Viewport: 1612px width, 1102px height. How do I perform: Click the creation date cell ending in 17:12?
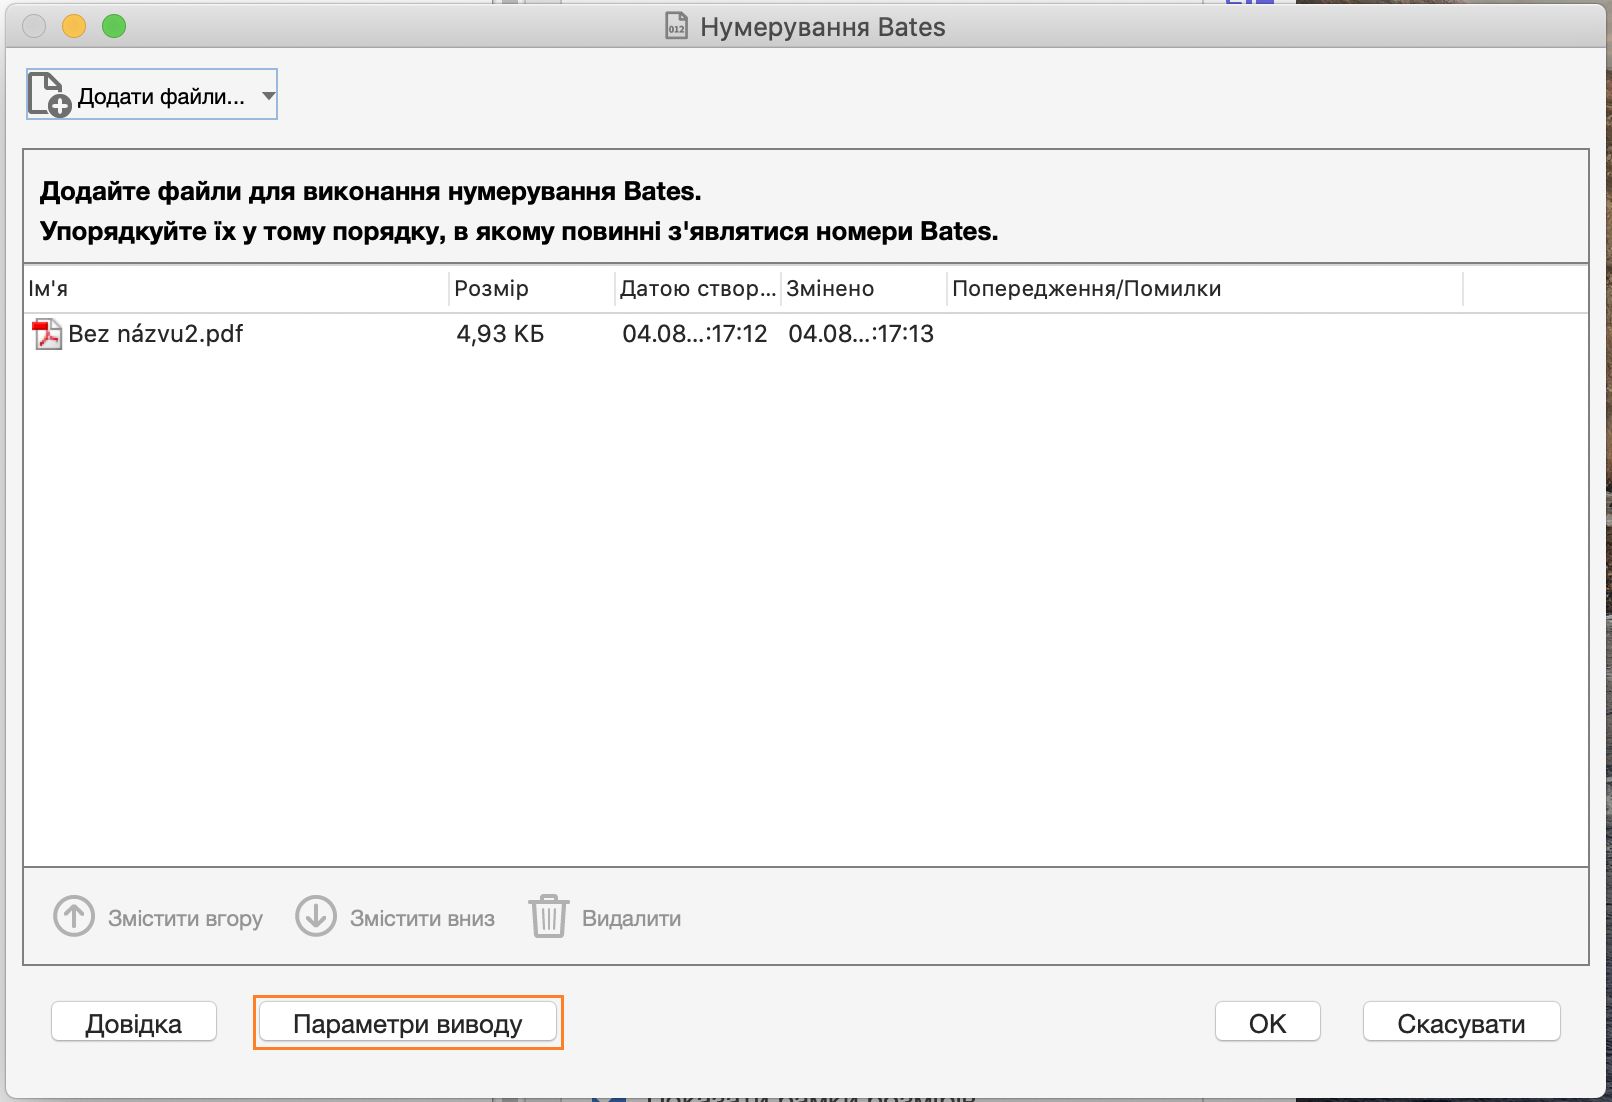[x=695, y=334]
